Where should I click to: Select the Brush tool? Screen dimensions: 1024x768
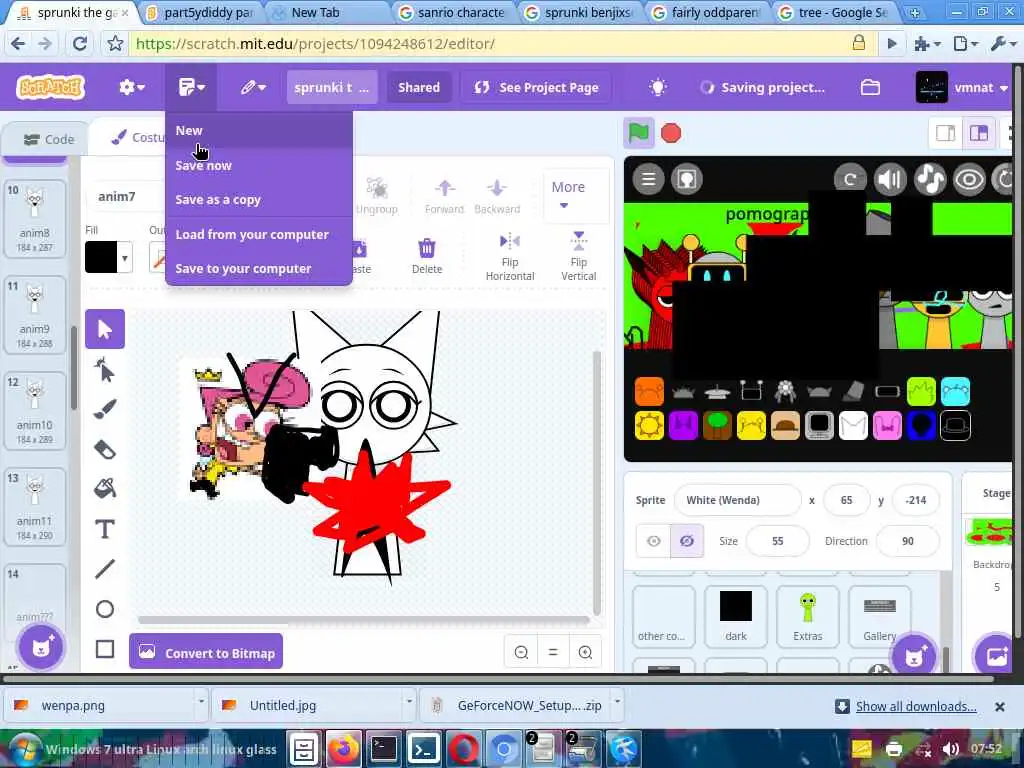[x=104, y=409]
